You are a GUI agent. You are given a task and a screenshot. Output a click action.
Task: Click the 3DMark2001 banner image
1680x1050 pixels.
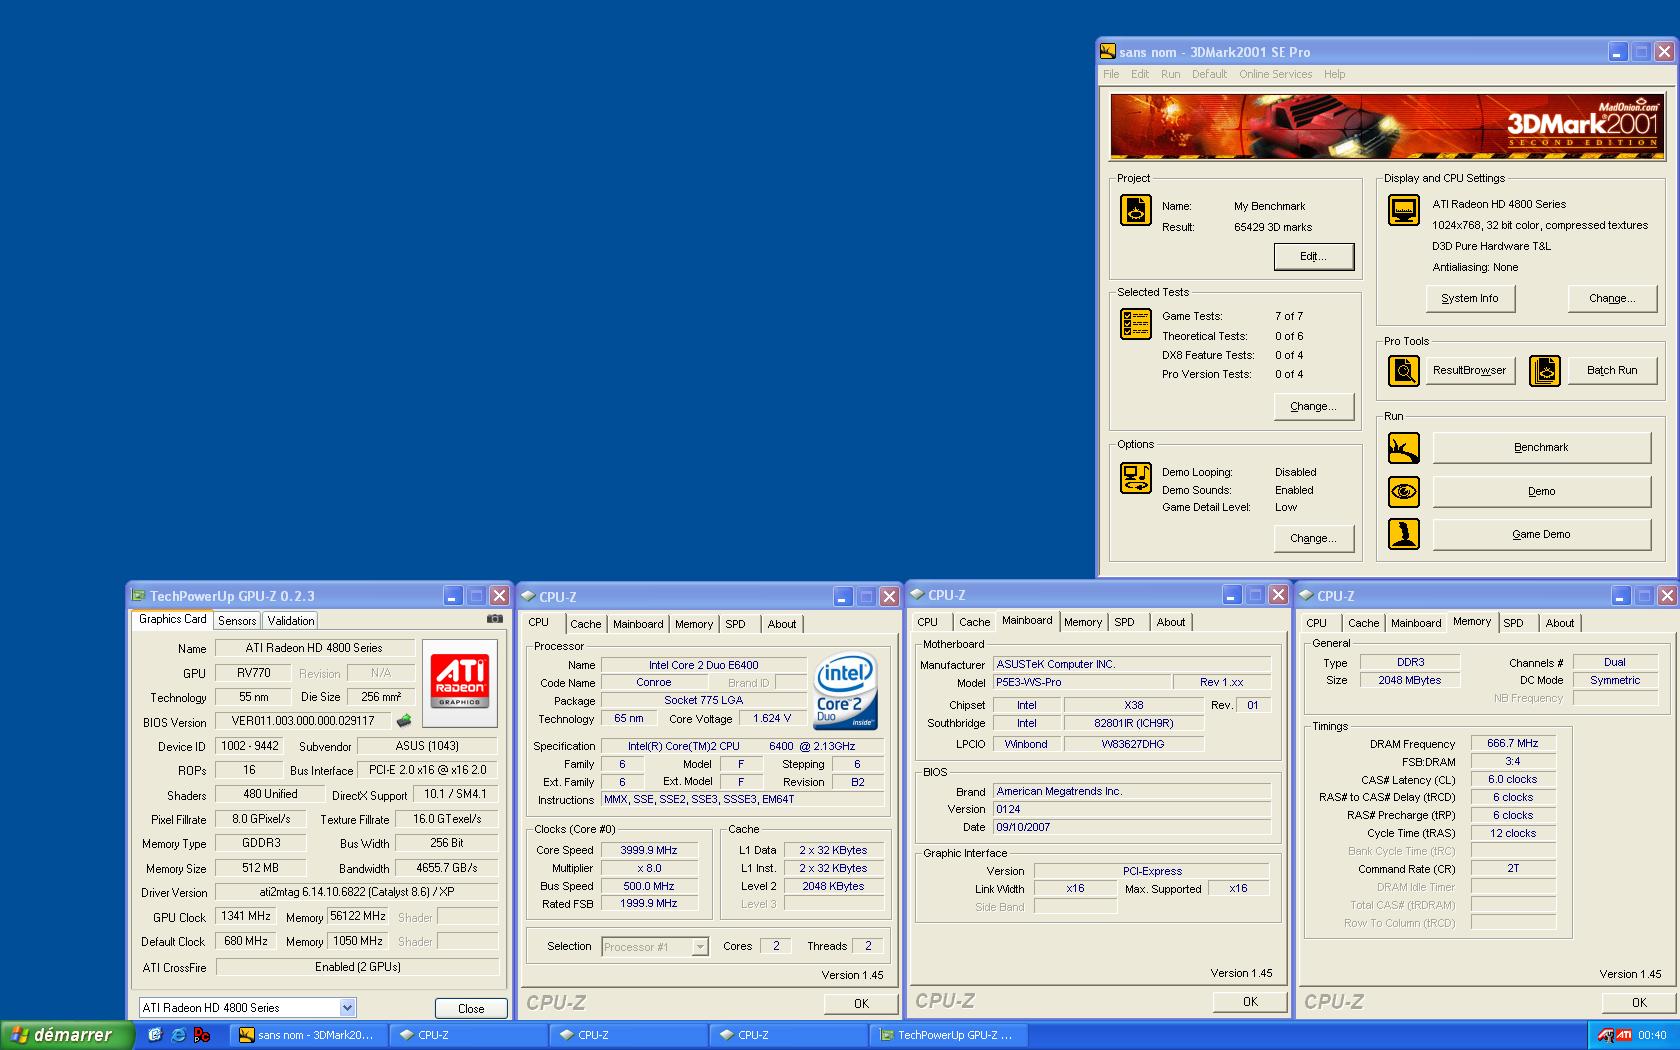1387,127
